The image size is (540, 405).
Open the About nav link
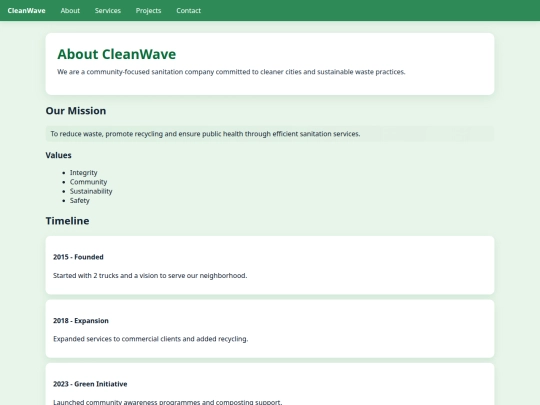point(70,11)
